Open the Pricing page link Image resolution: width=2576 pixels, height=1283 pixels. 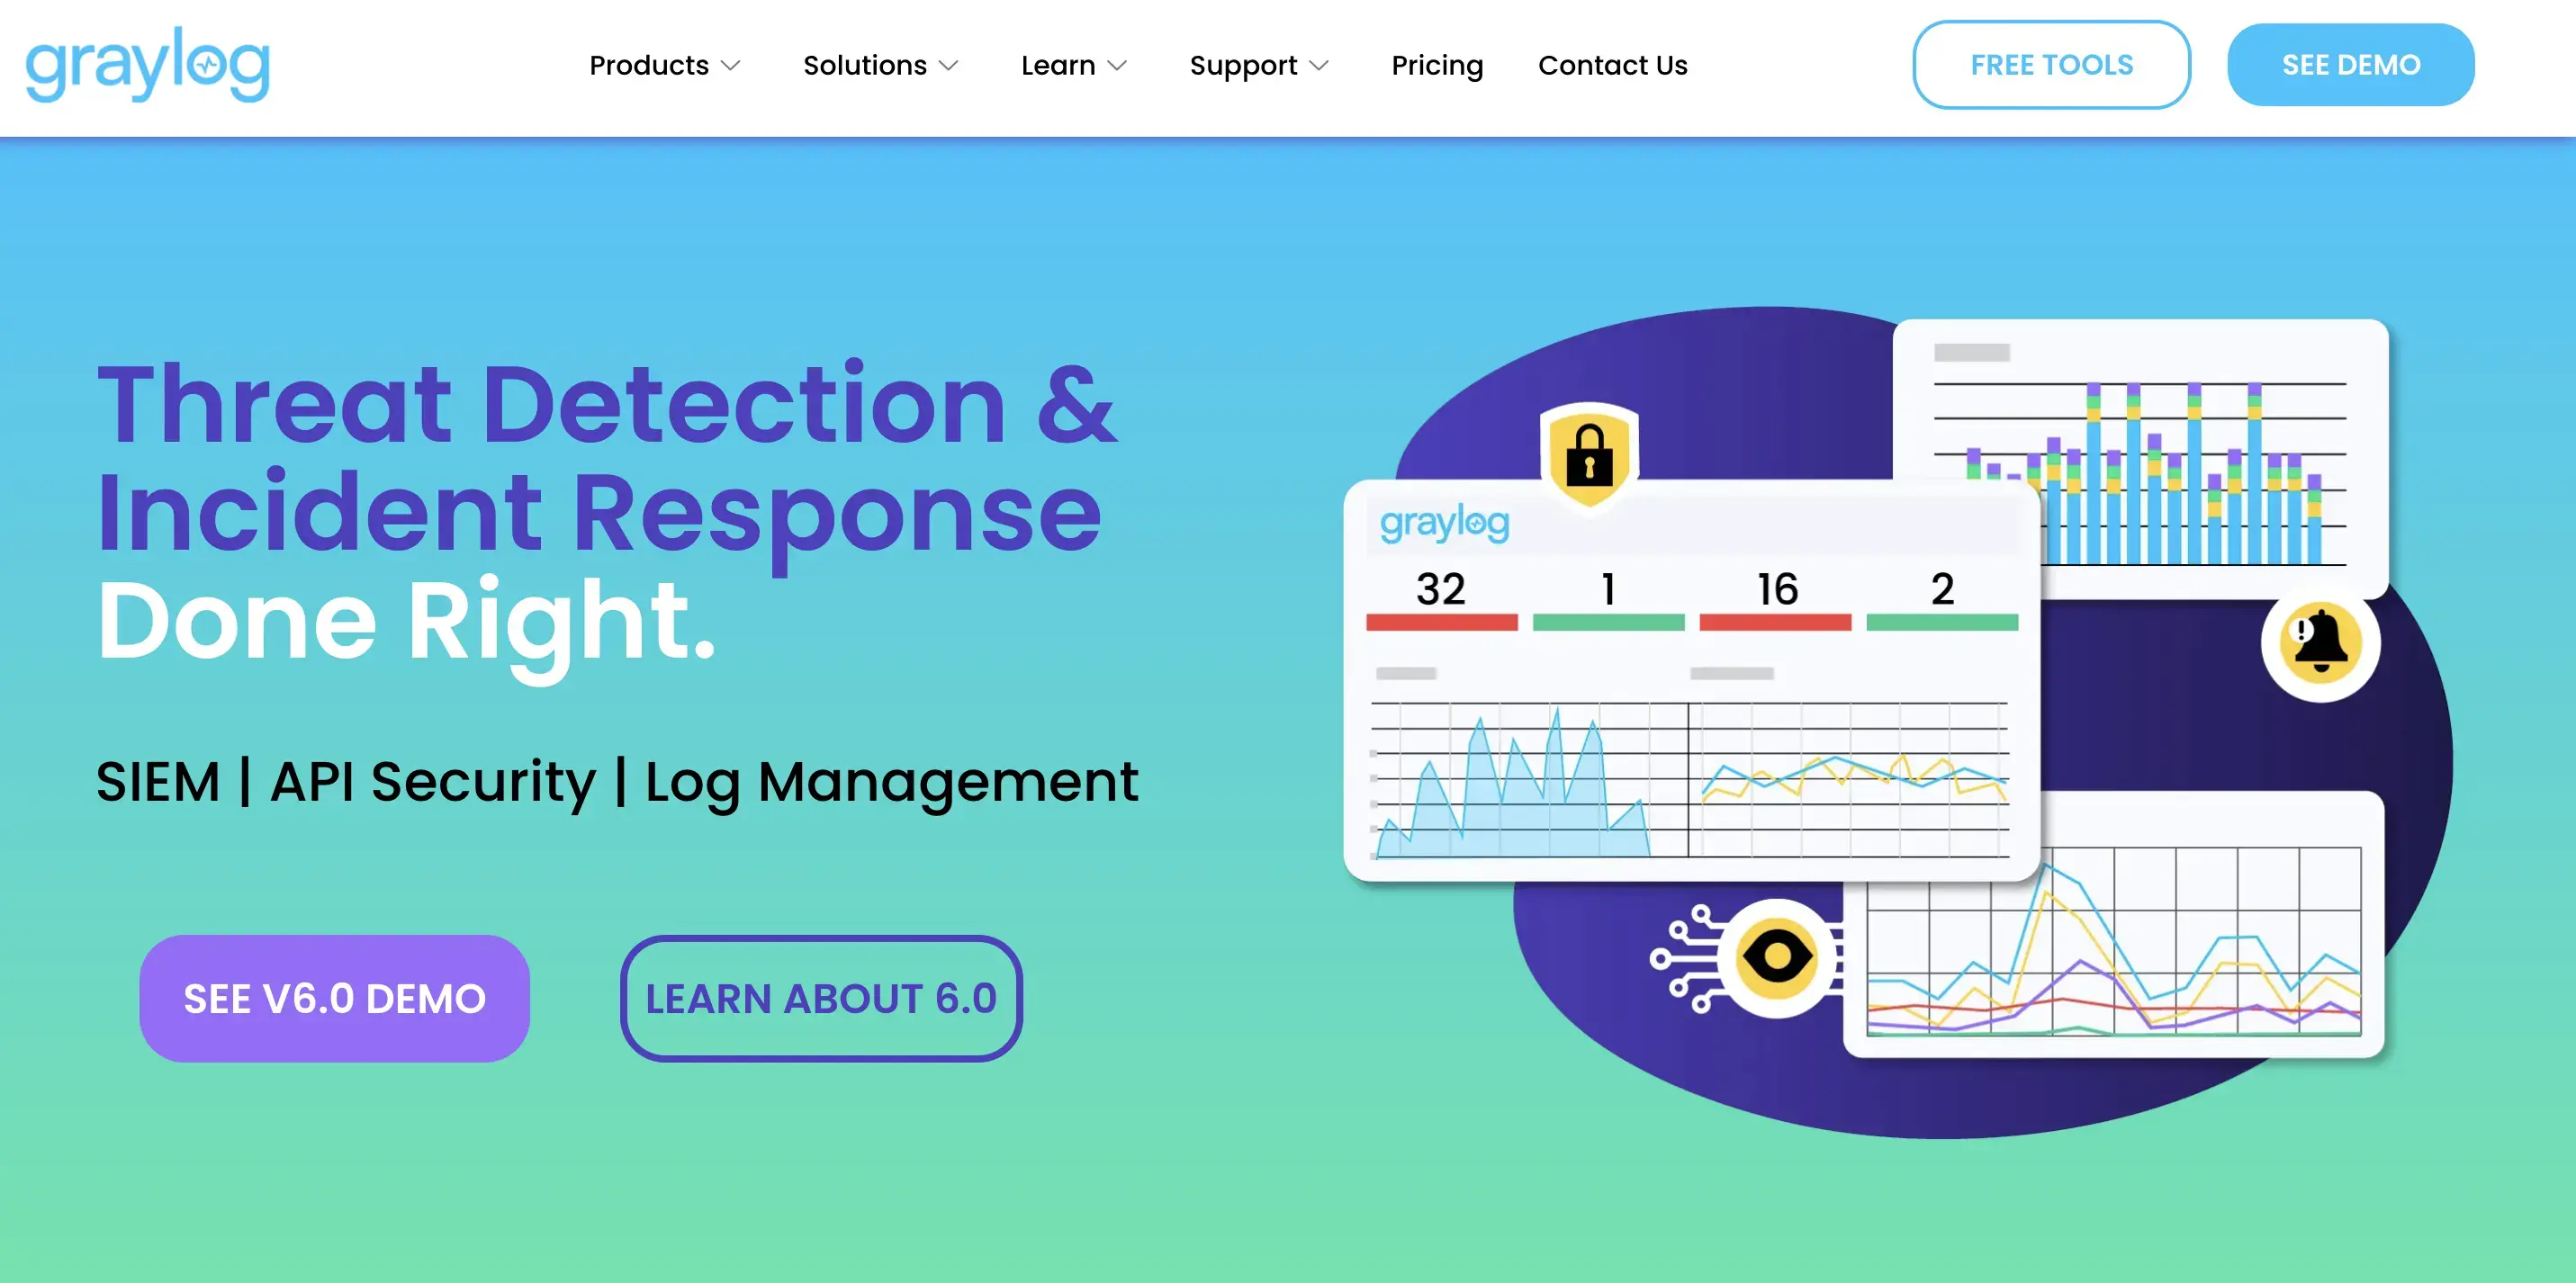point(1437,66)
